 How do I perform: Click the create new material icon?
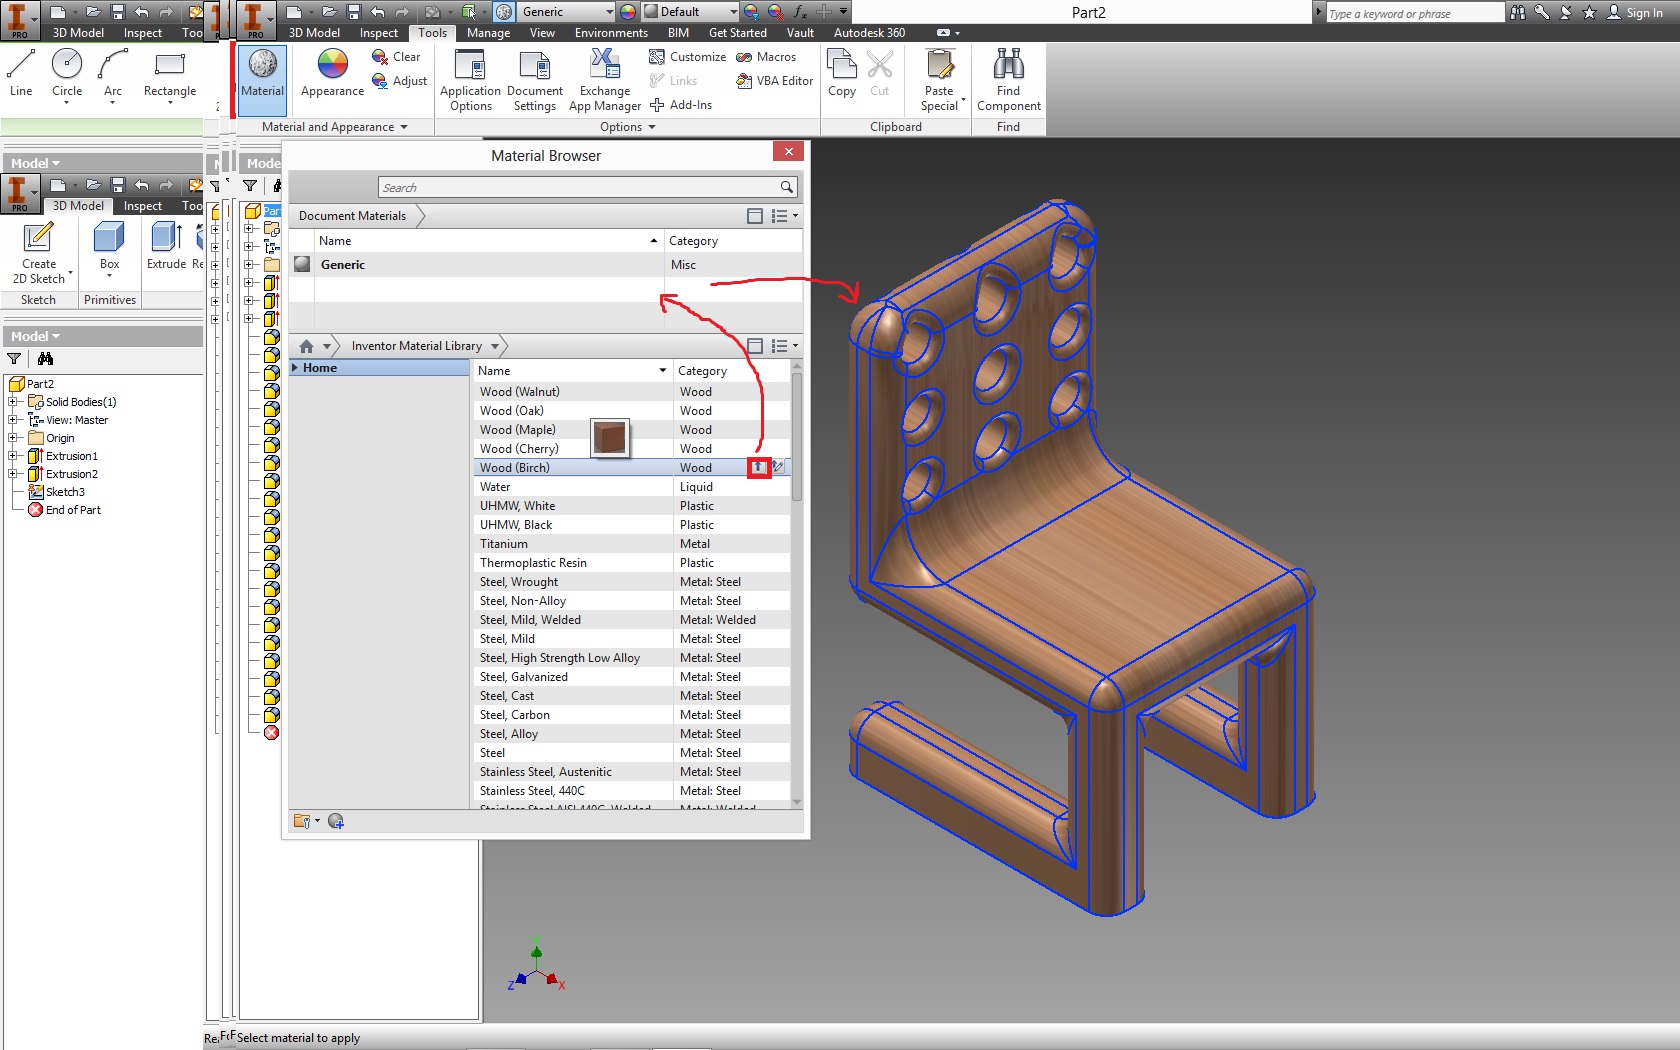pos(336,821)
